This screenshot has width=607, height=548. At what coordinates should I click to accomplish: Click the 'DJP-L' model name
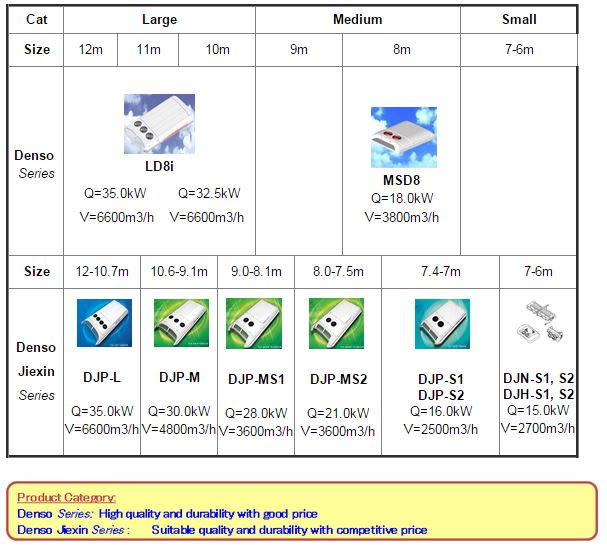102,377
